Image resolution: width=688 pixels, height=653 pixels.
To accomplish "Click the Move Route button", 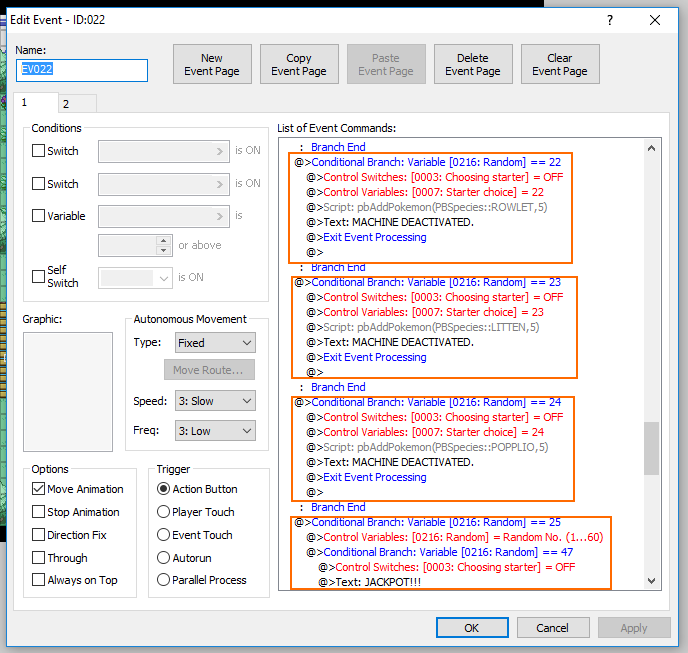I will tap(209, 370).
